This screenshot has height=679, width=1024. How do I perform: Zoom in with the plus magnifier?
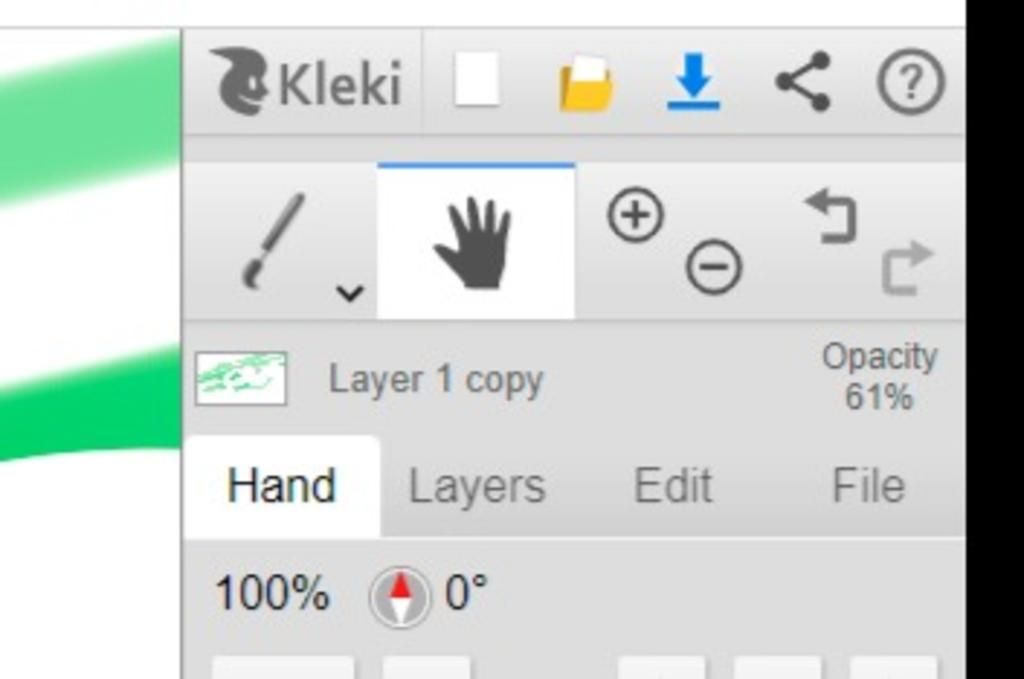(636, 215)
